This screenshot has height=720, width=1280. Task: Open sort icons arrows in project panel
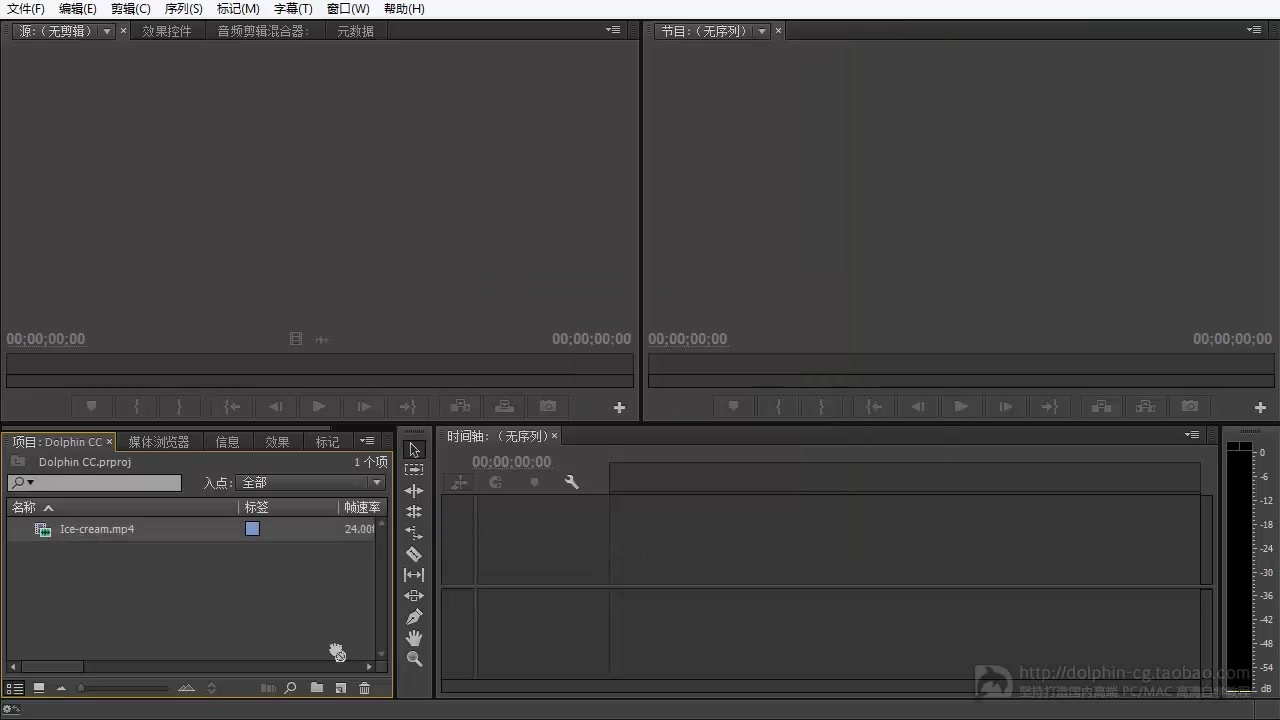pyautogui.click(x=211, y=688)
